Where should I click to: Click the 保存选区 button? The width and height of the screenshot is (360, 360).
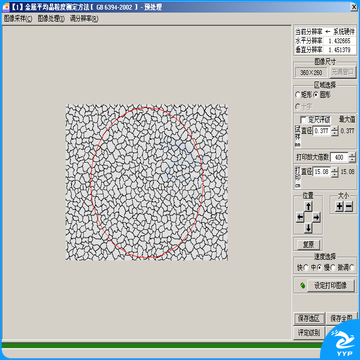[x=310, y=319]
